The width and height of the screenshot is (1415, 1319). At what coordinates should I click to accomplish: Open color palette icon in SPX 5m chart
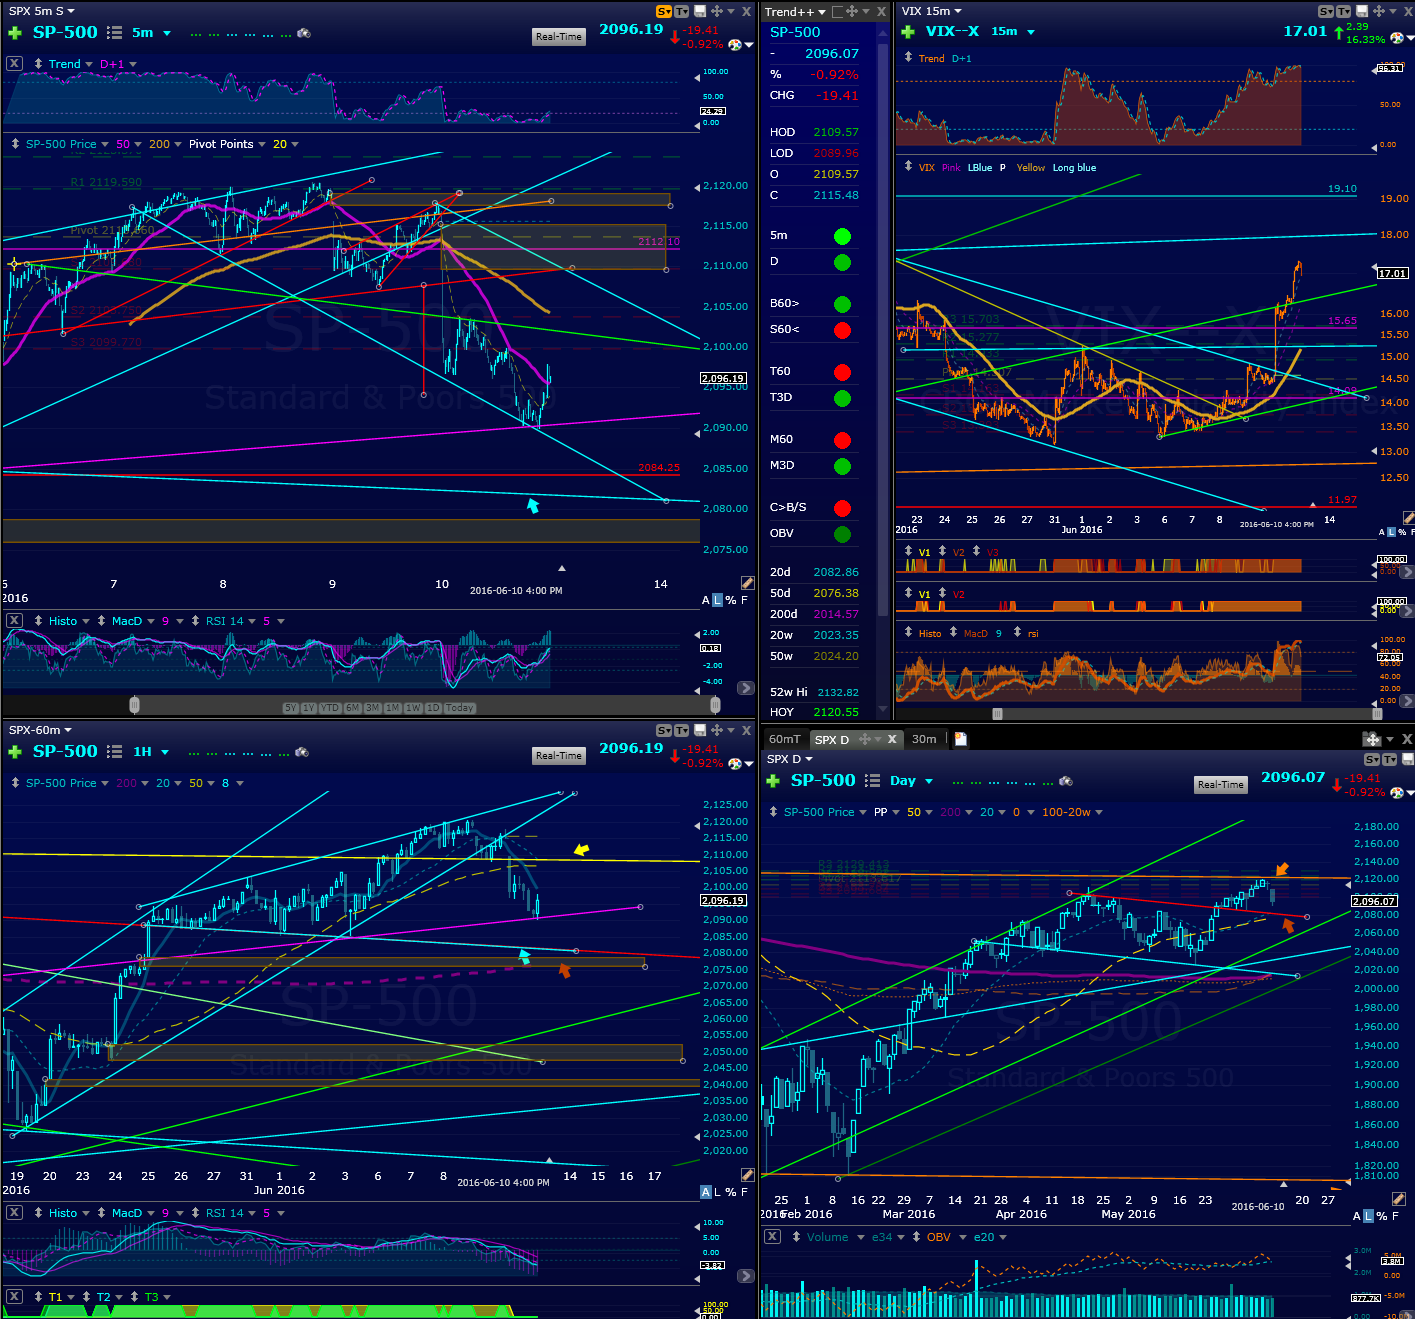735,45
